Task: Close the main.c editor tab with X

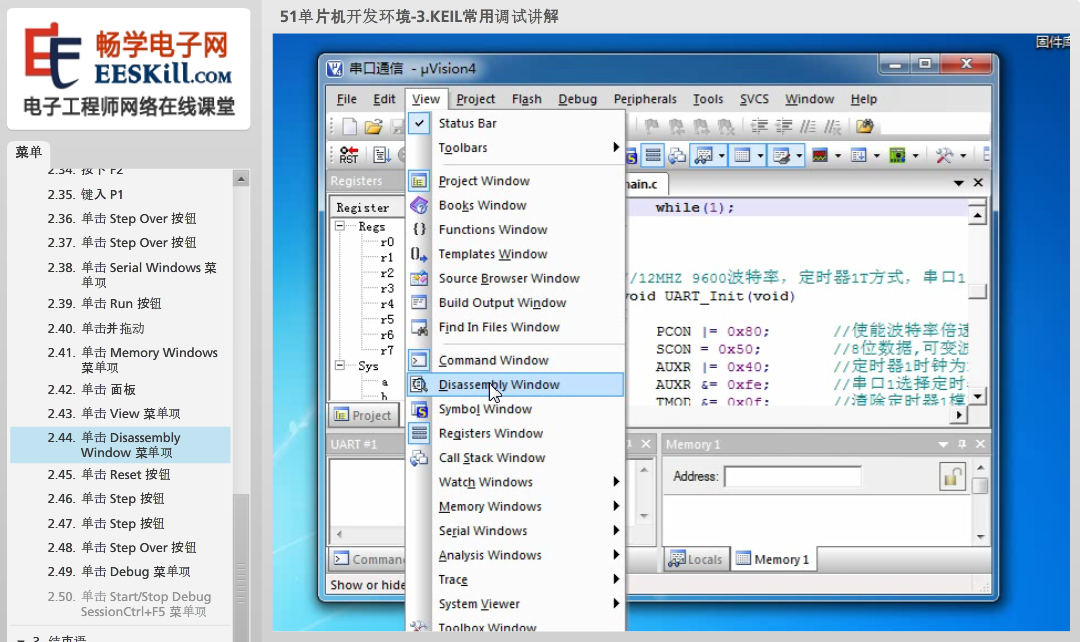Action: tap(978, 183)
